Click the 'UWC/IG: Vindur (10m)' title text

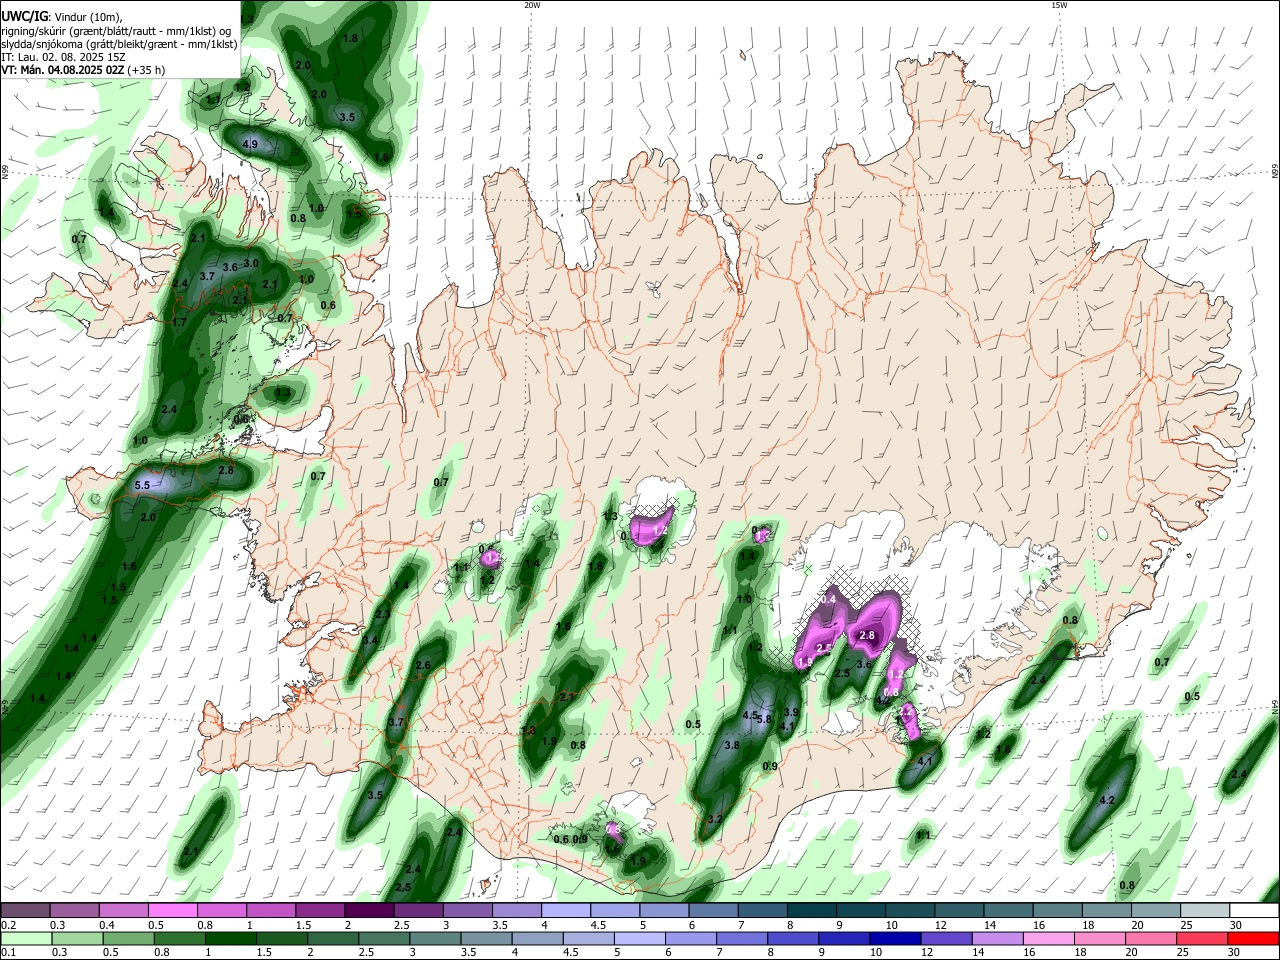(x=61, y=17)
